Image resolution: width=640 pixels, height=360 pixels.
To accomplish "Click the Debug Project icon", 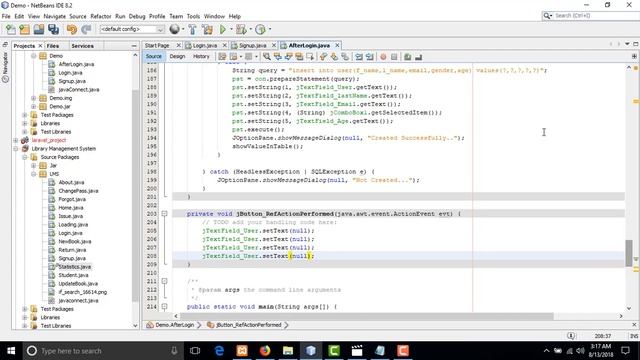I will click(241, 29).
